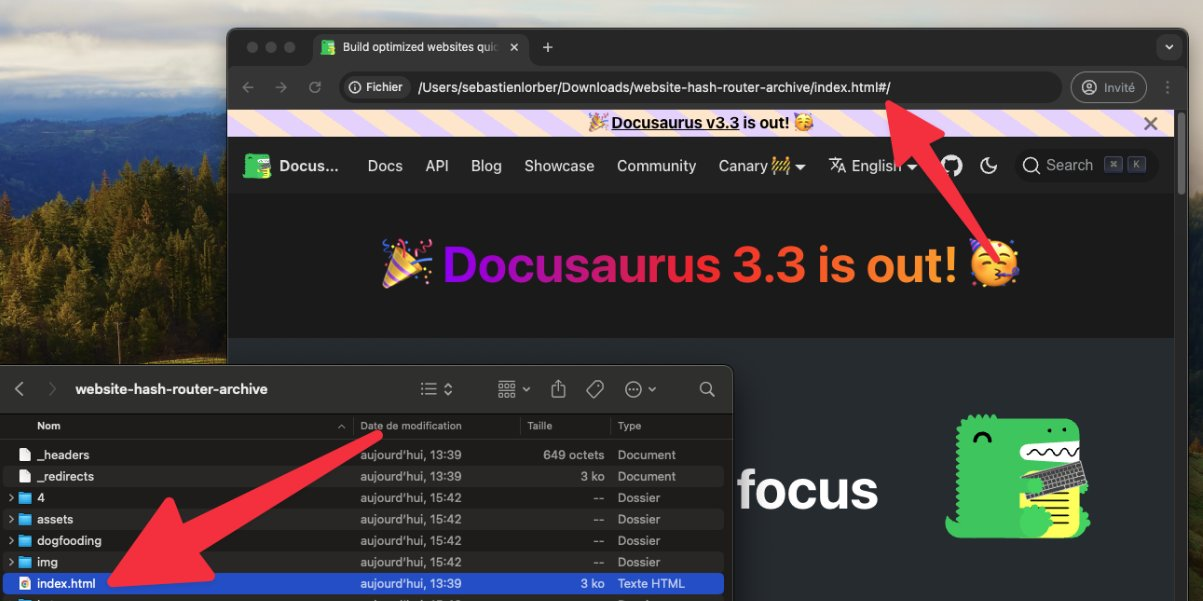1203x601 pixels.
Task: Click the Invité profile button
Action: (1108, 87)
